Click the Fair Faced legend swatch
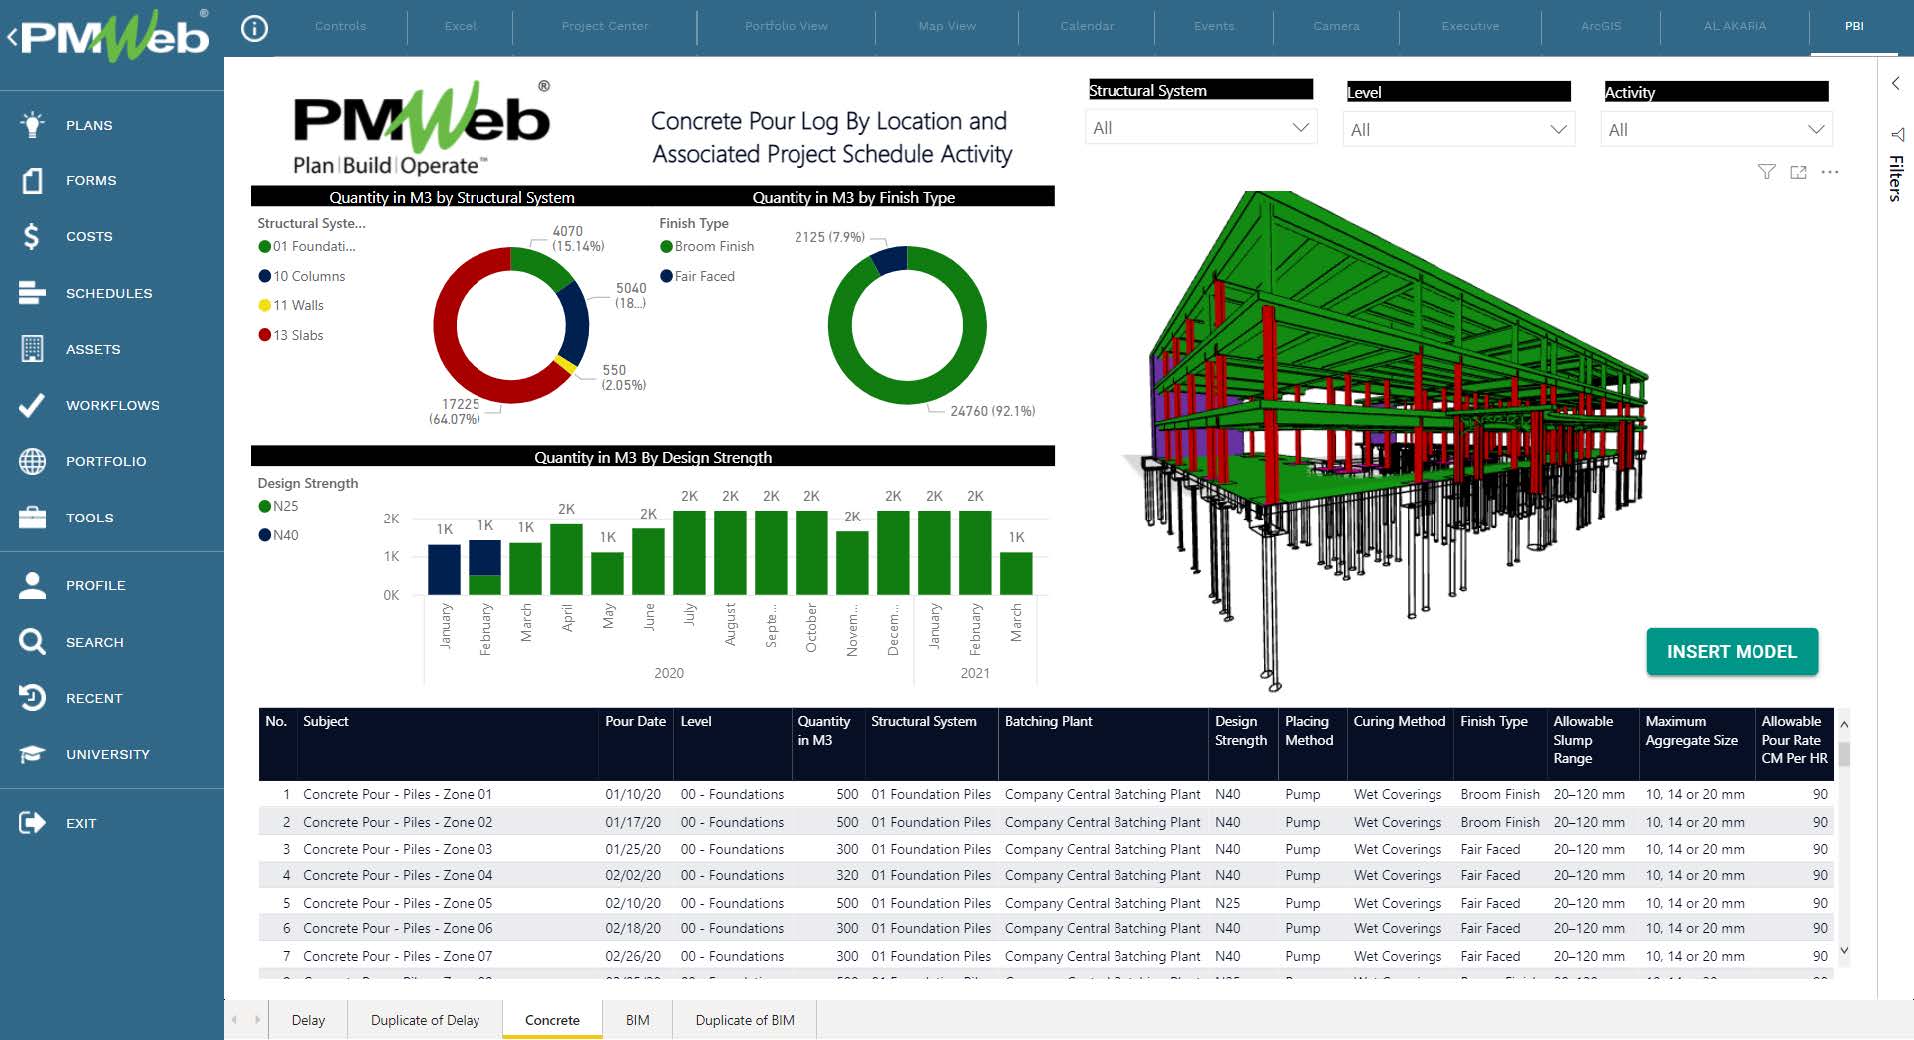 [x=666, y=276]
